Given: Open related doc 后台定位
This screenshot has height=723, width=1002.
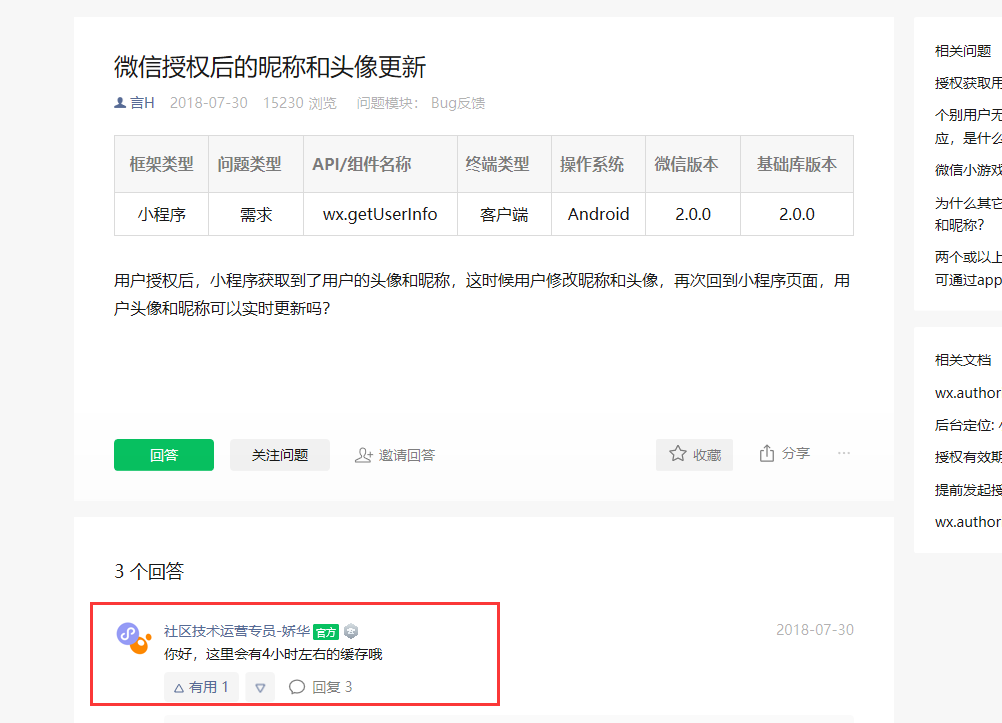Looking at the screenshot, I should pos(968,425).
